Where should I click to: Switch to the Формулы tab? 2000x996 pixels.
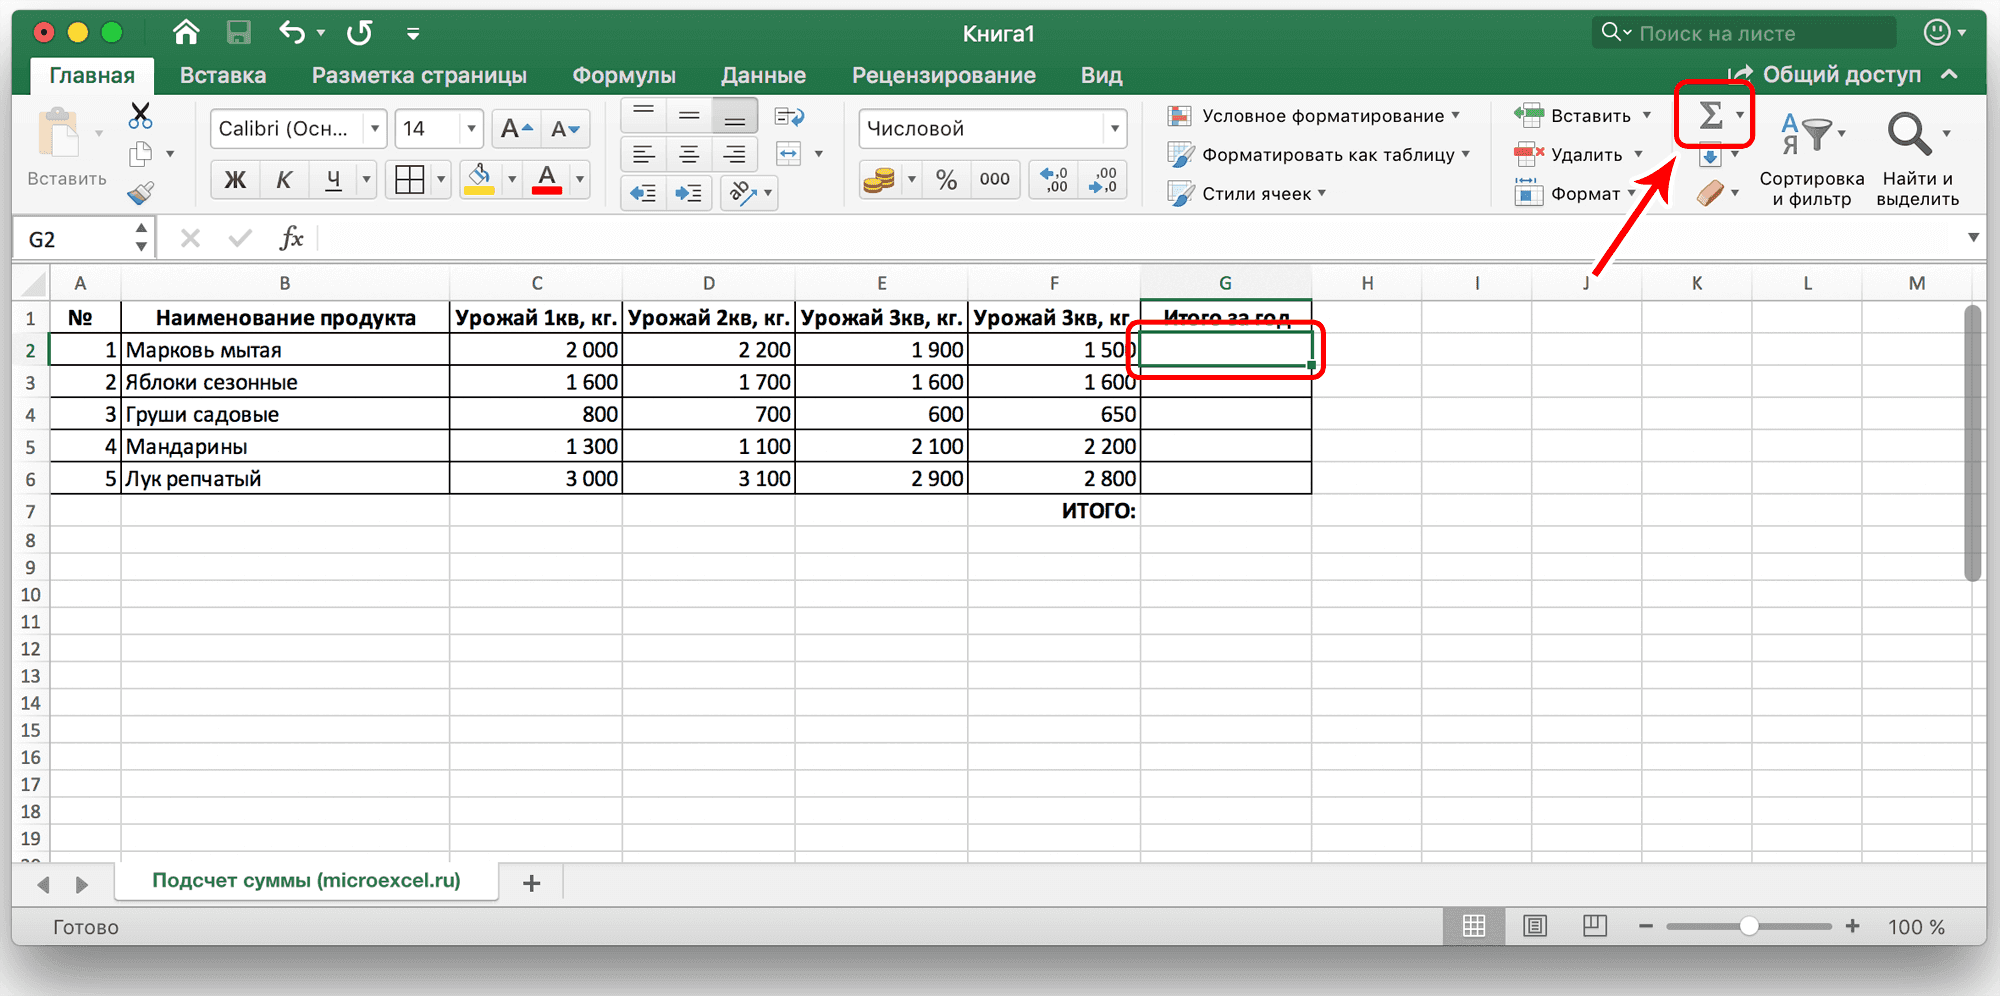(x=623, y=74)
